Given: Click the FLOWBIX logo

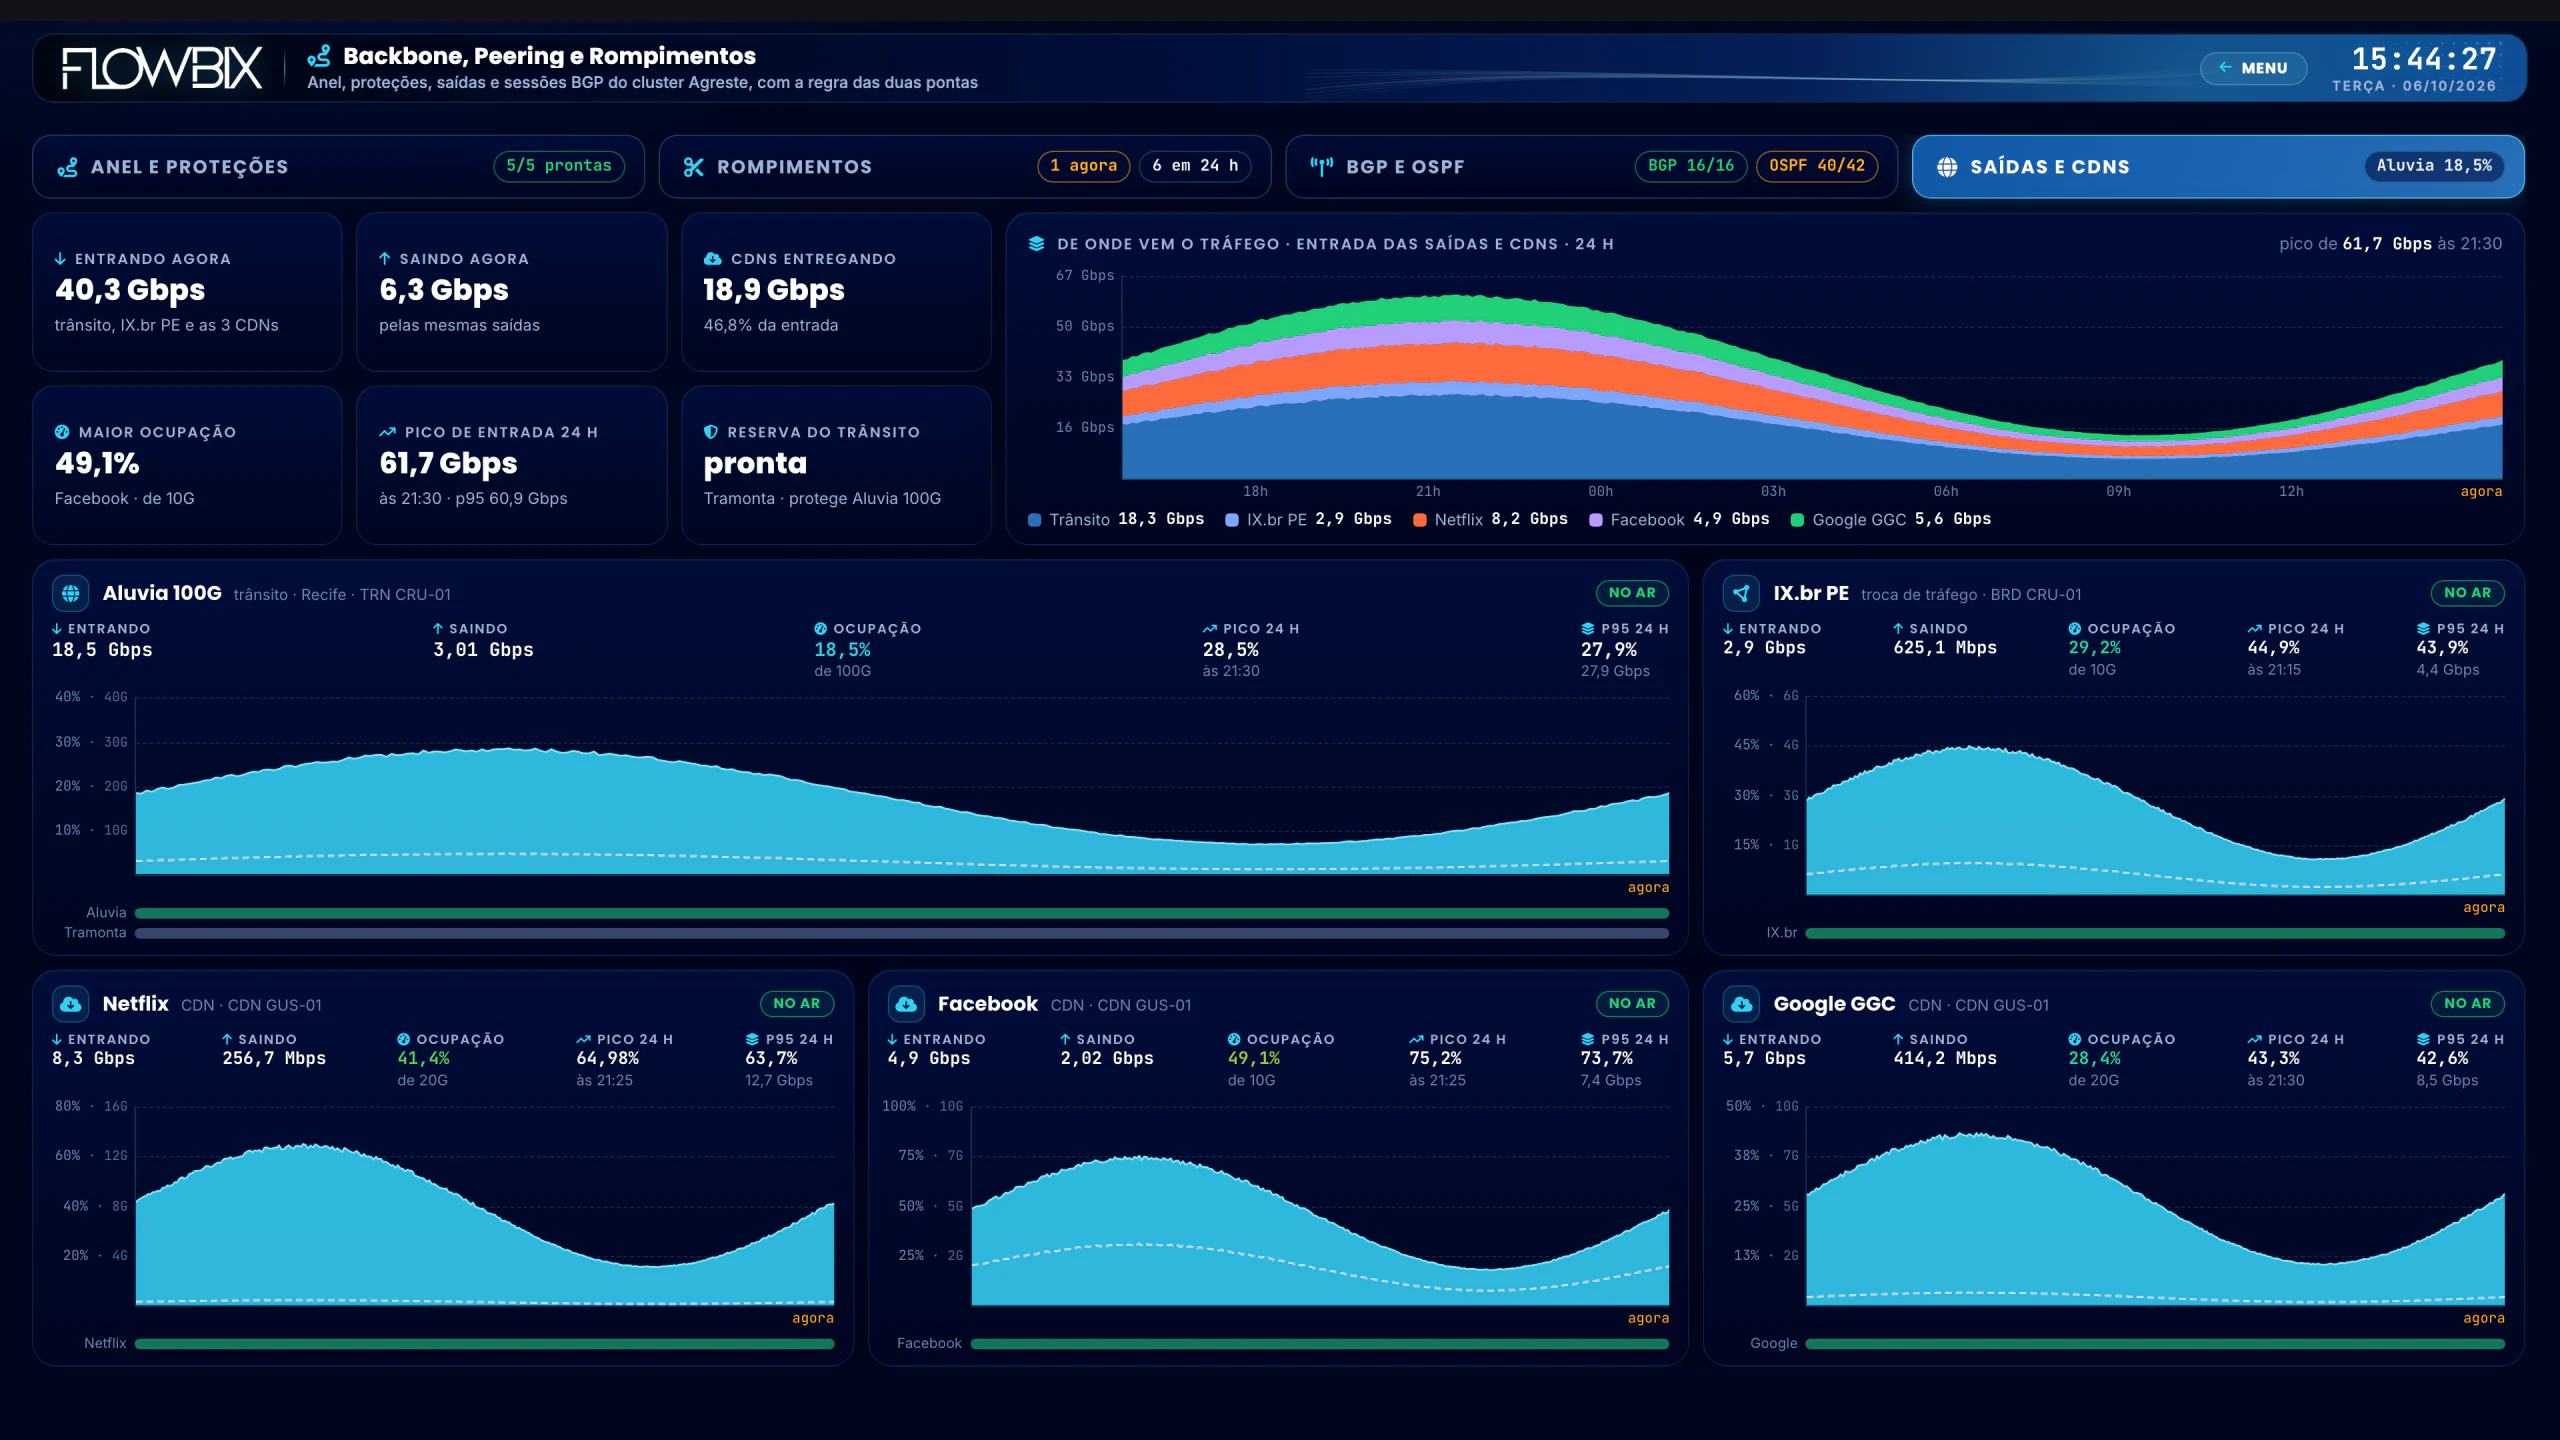Looking at the screenshot, I should [162, 68].
